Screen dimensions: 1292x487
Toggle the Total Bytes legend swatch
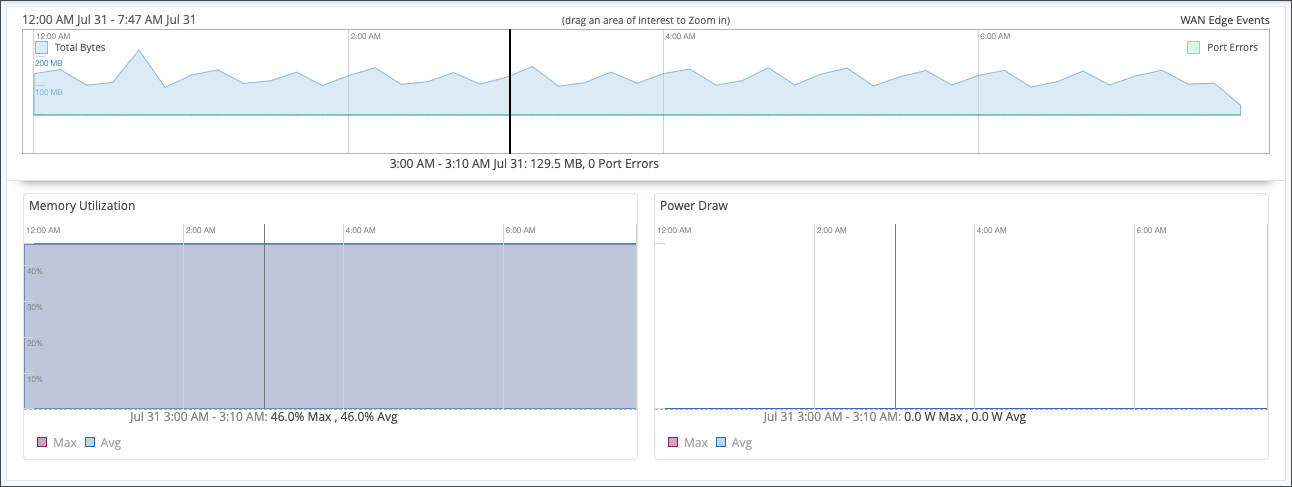(42, 47)
